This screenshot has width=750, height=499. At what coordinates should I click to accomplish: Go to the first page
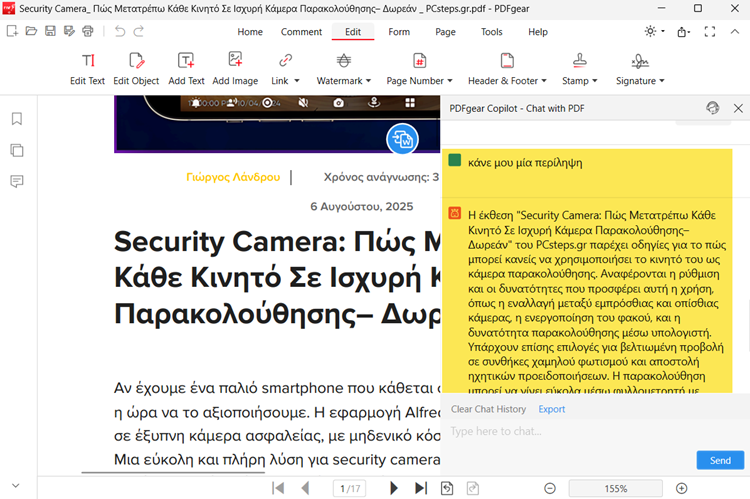[278, 488]
